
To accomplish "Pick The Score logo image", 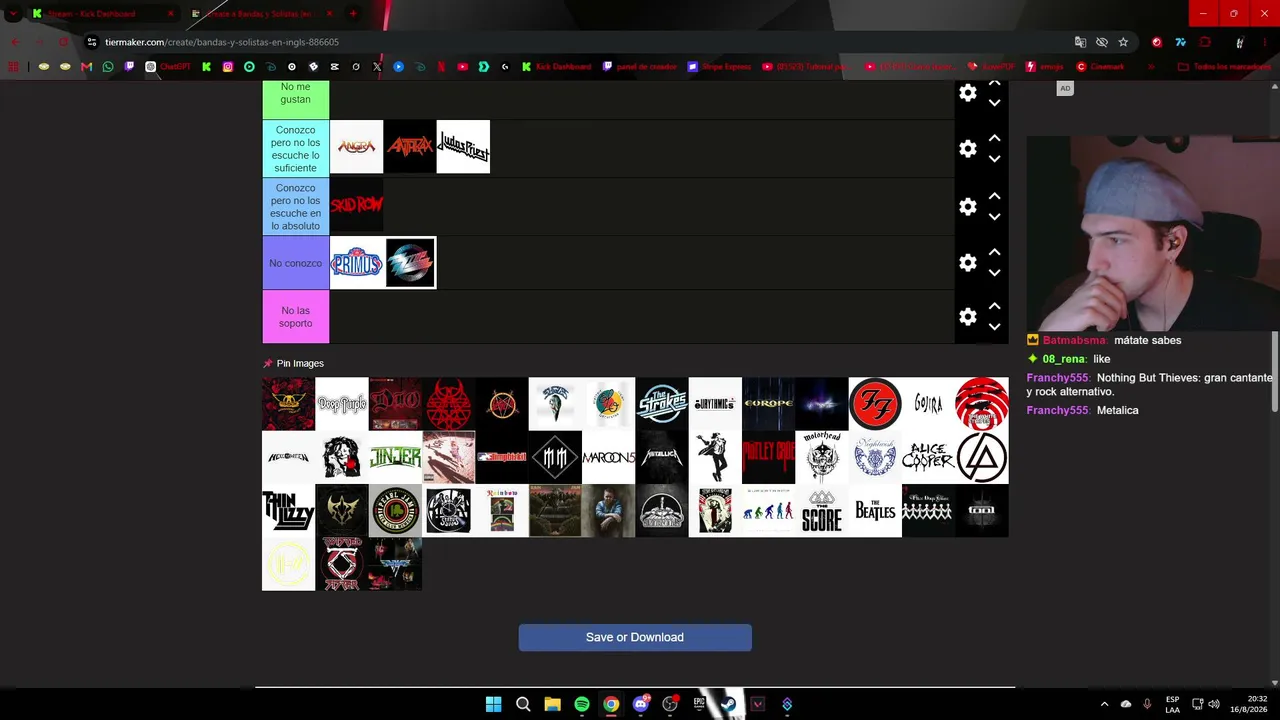I will (x=822, y=511).
